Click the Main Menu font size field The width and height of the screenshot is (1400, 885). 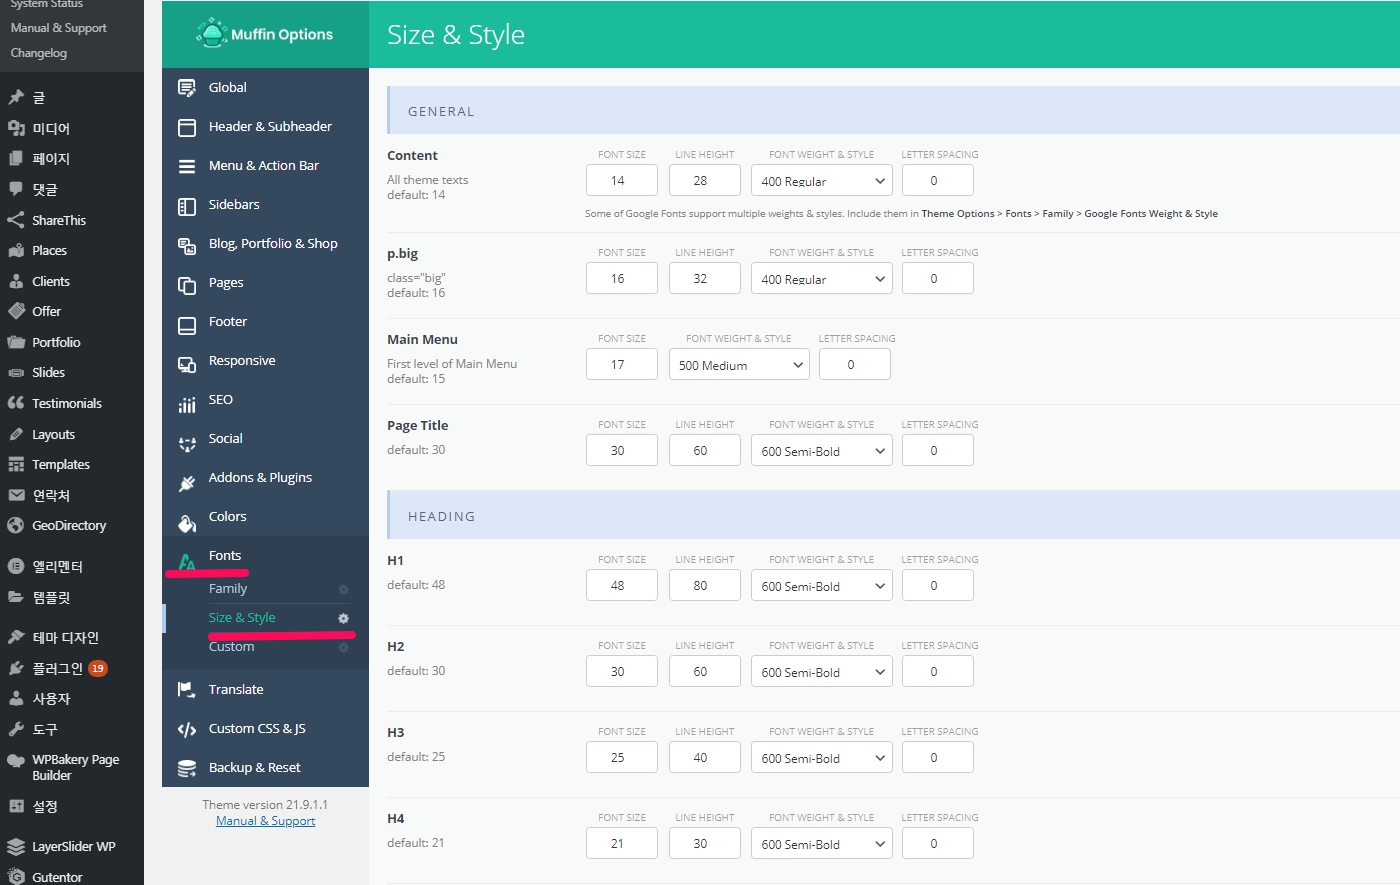(x=622, y=365)
